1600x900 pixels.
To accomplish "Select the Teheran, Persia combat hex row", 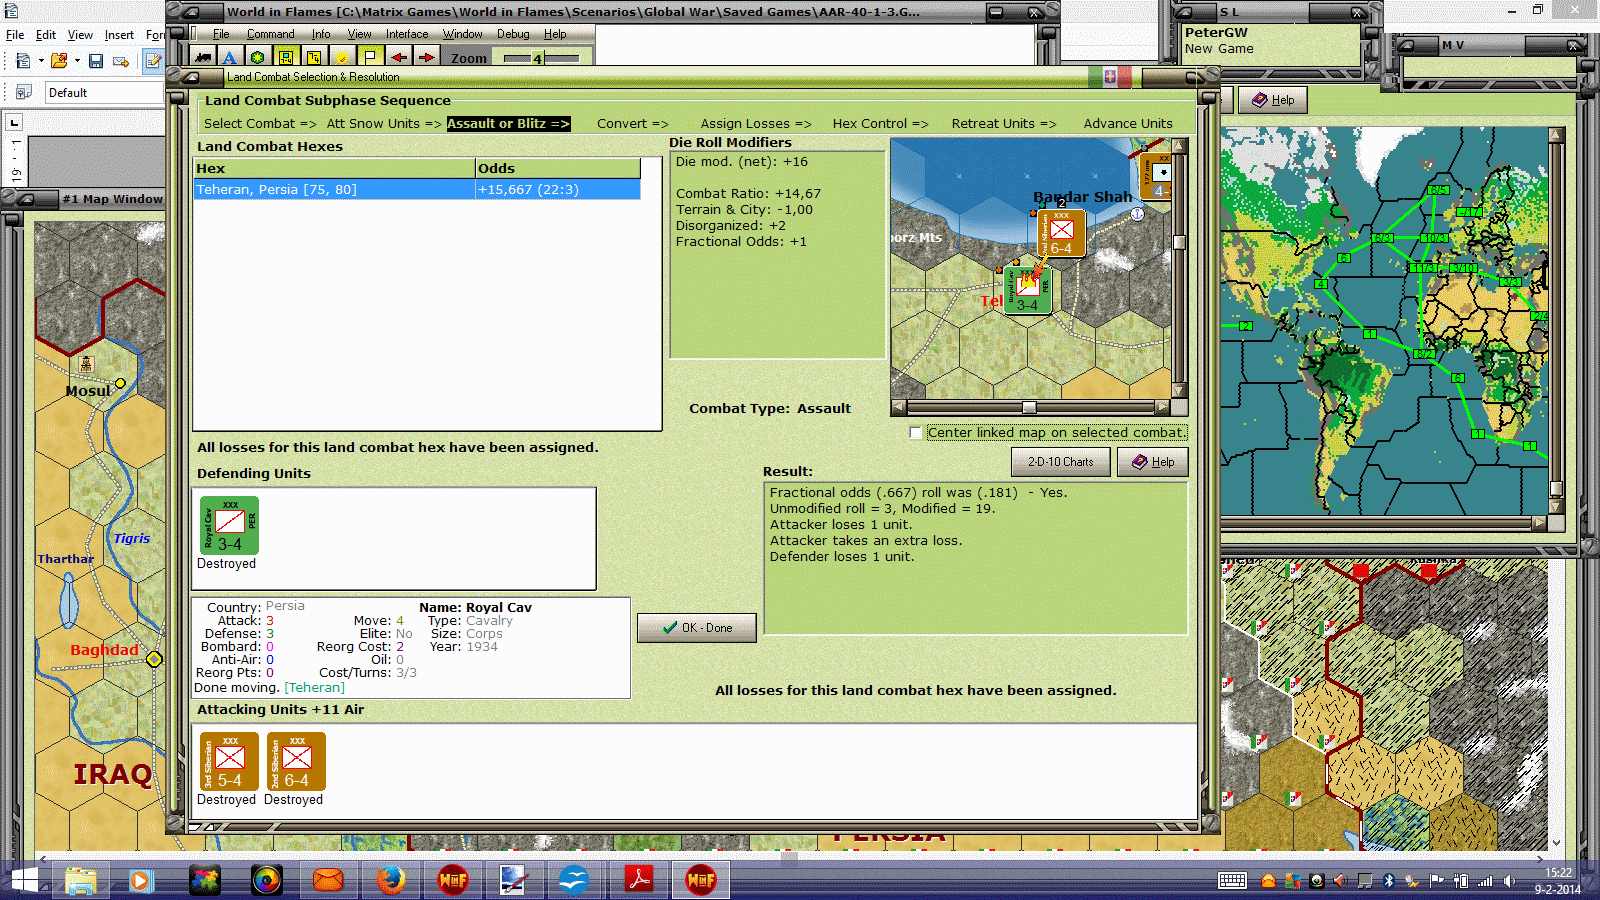I will click(x=417, y=190).
